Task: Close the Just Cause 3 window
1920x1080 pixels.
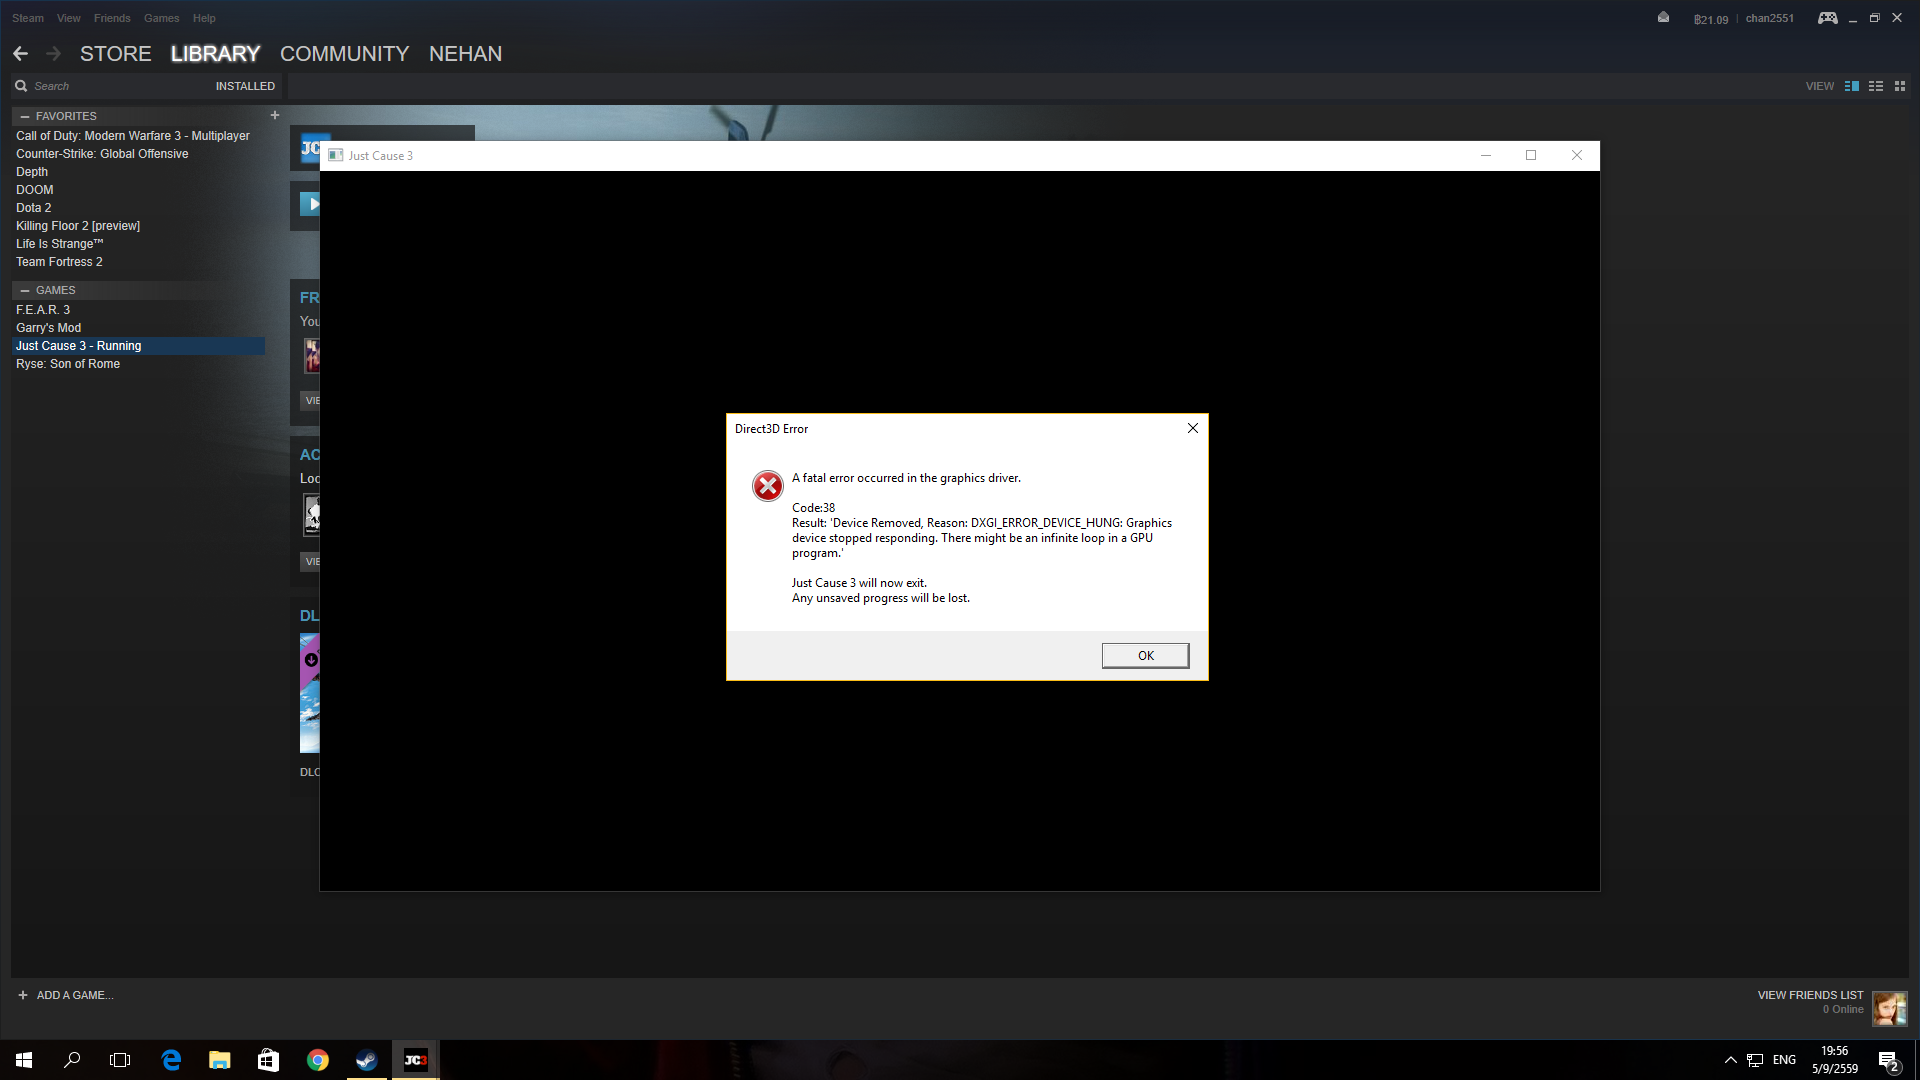Action: [1577, 155]
